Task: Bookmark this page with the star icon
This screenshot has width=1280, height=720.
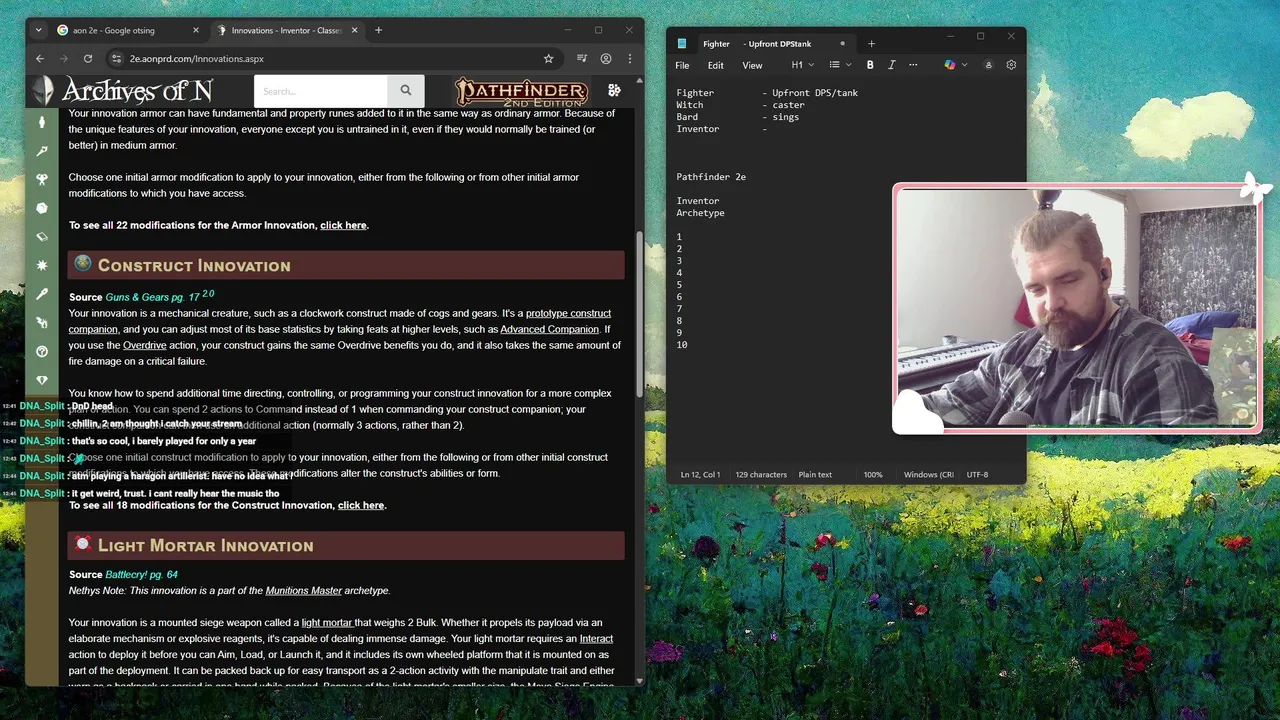Action: (x=548, y=59)
